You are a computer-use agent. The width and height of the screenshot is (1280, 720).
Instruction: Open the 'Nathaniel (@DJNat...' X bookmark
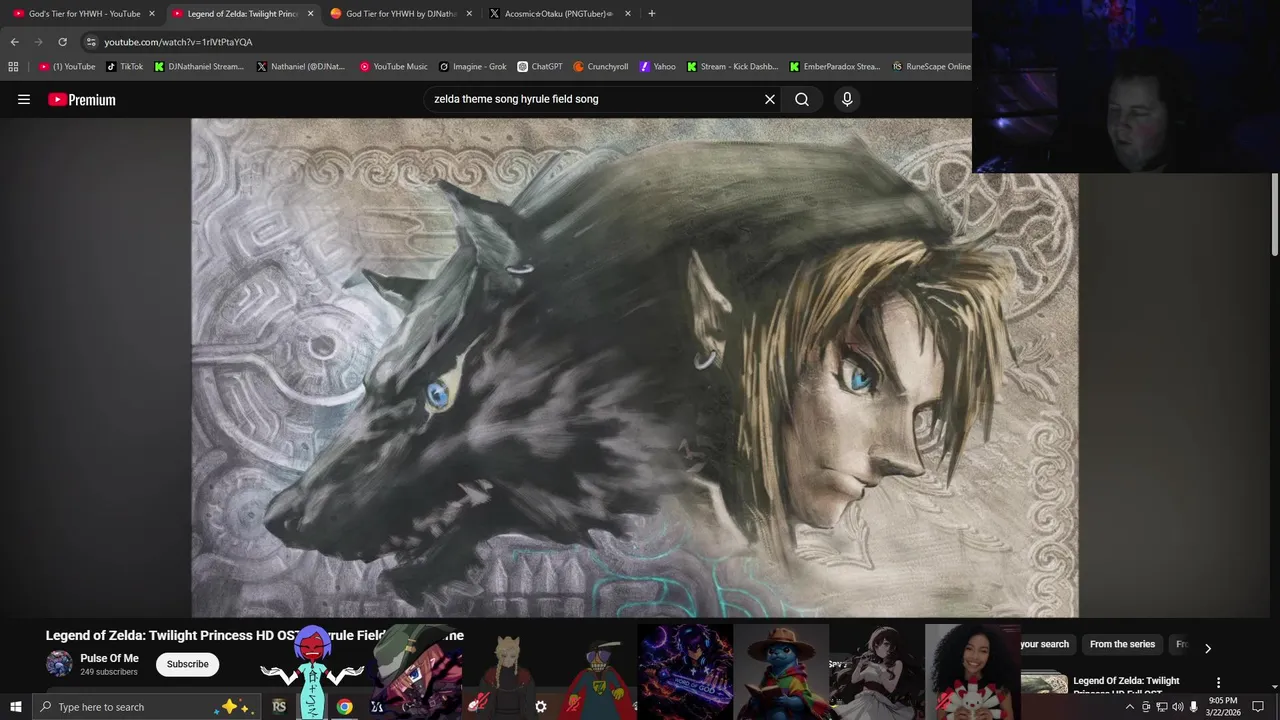300,67
